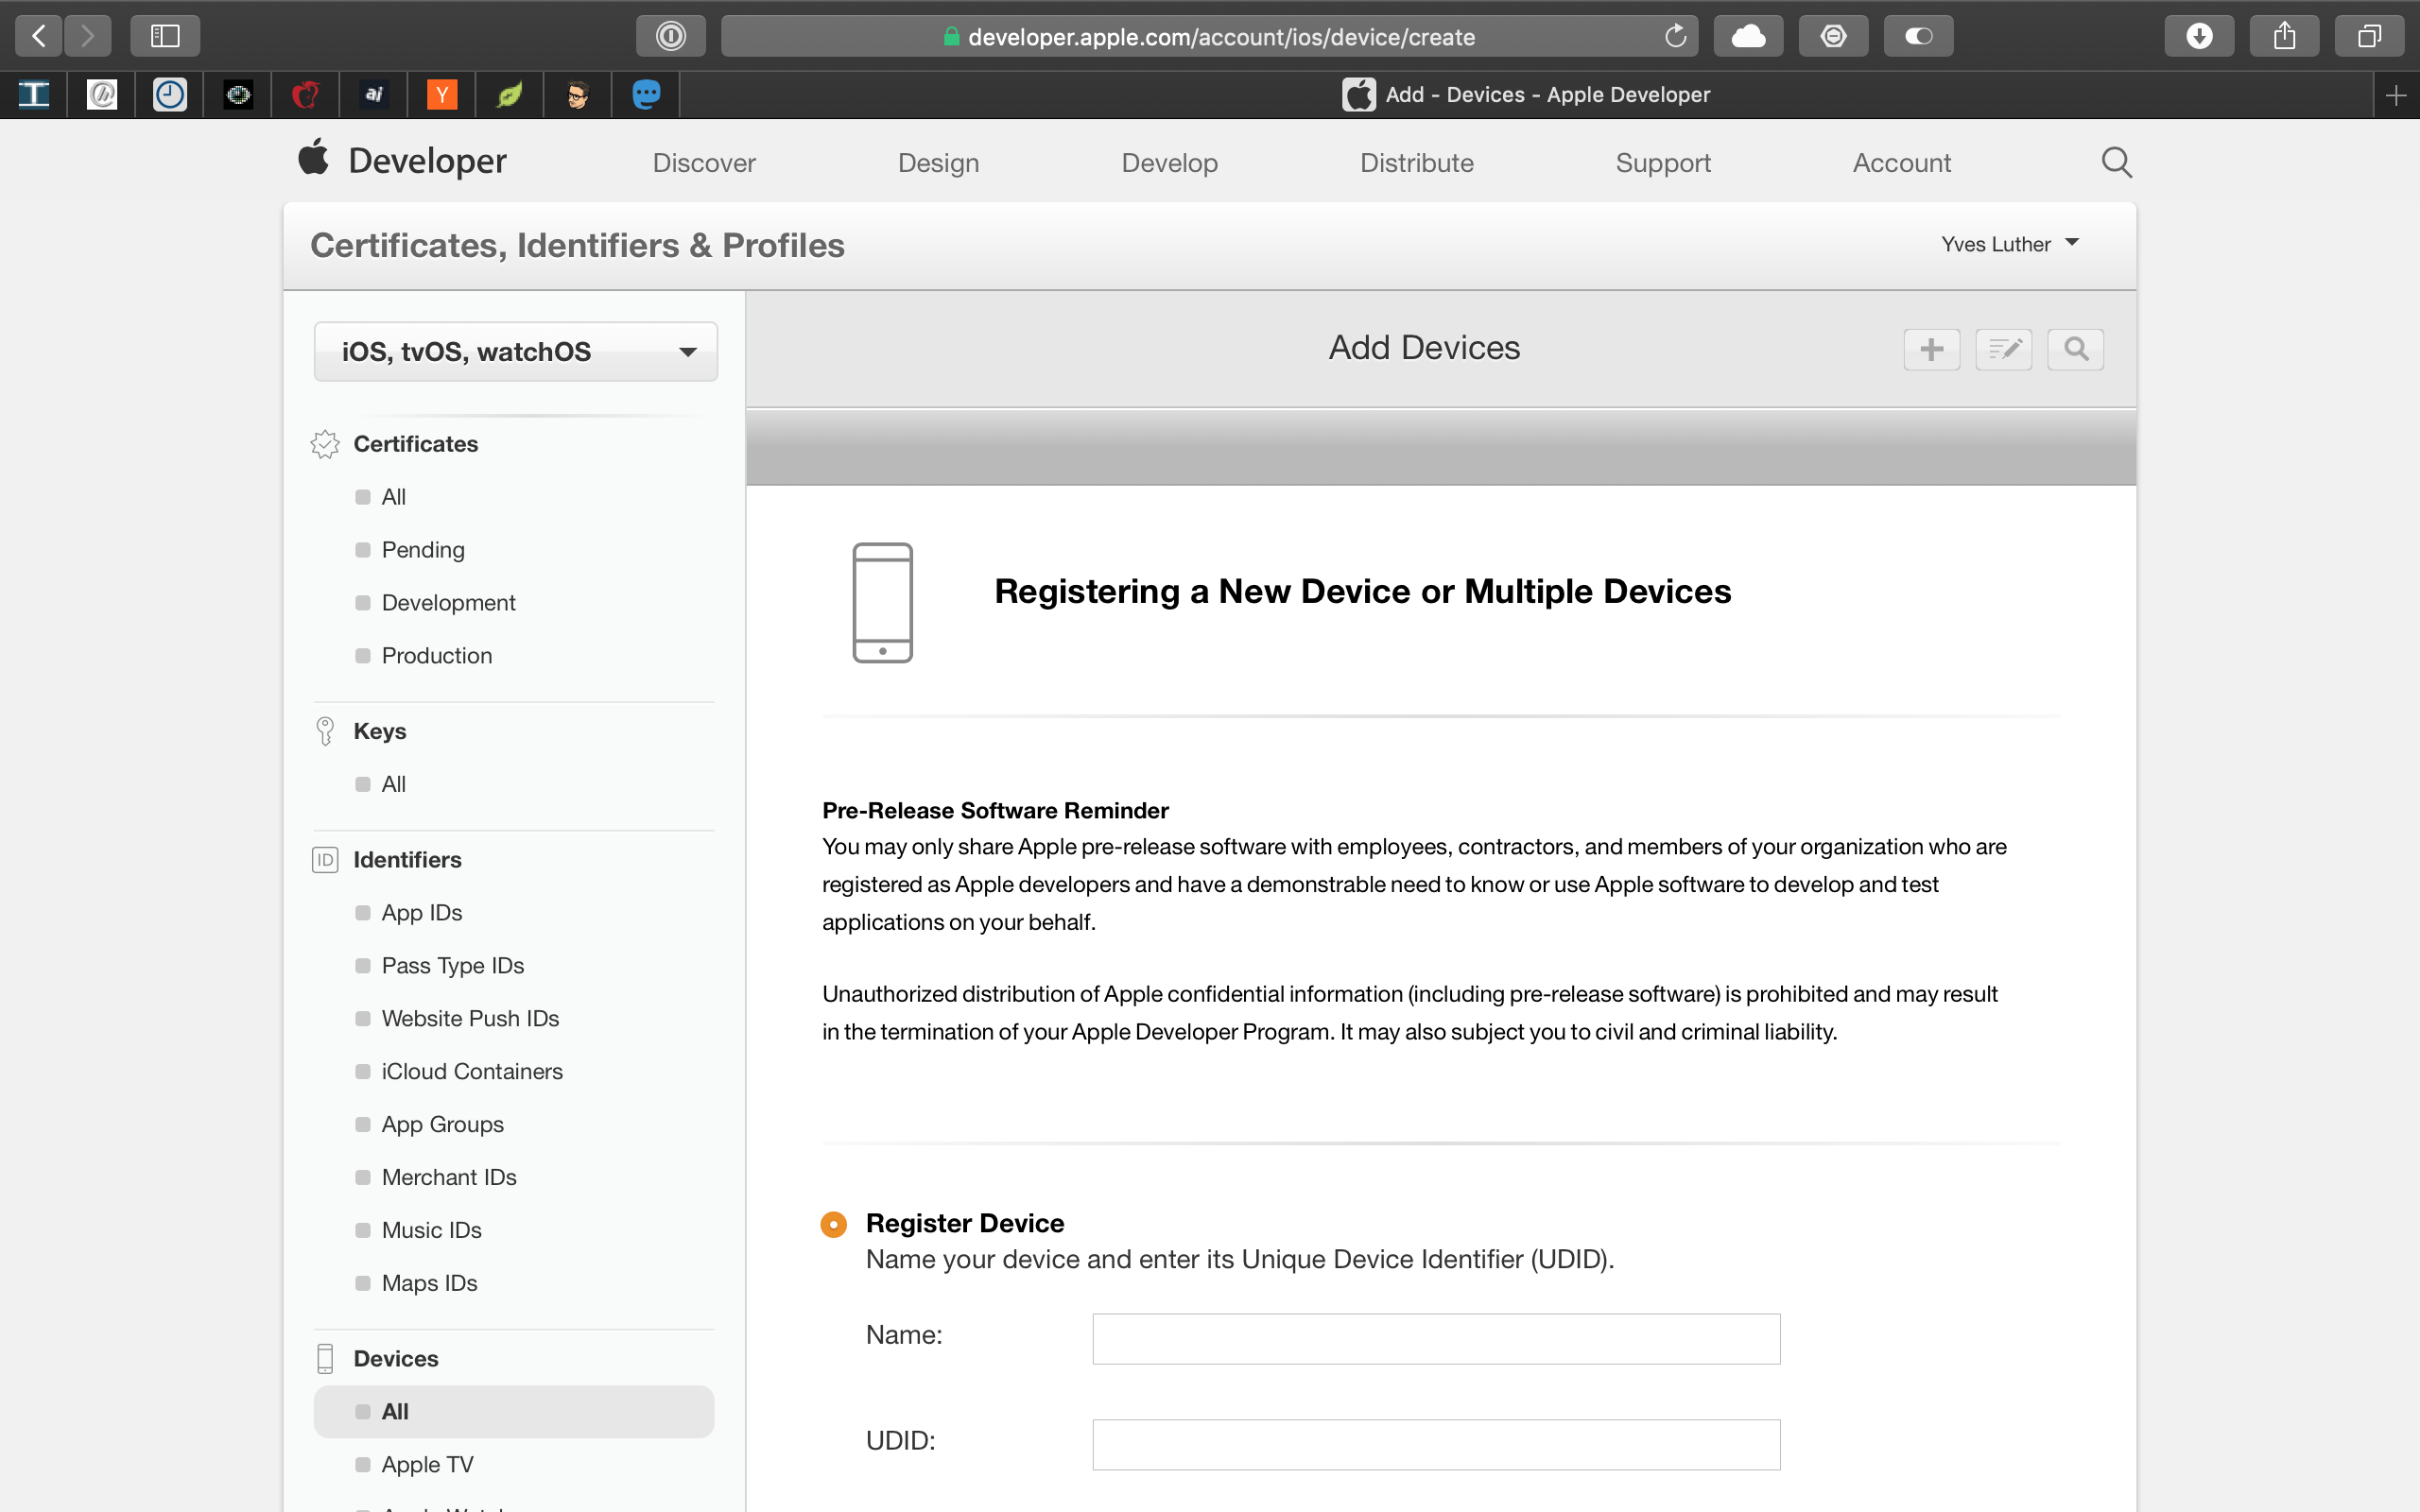The image size is (2420, 1512).
Task: Open the Yves Luther account dropdown
Action: (x=2010, y=244)
